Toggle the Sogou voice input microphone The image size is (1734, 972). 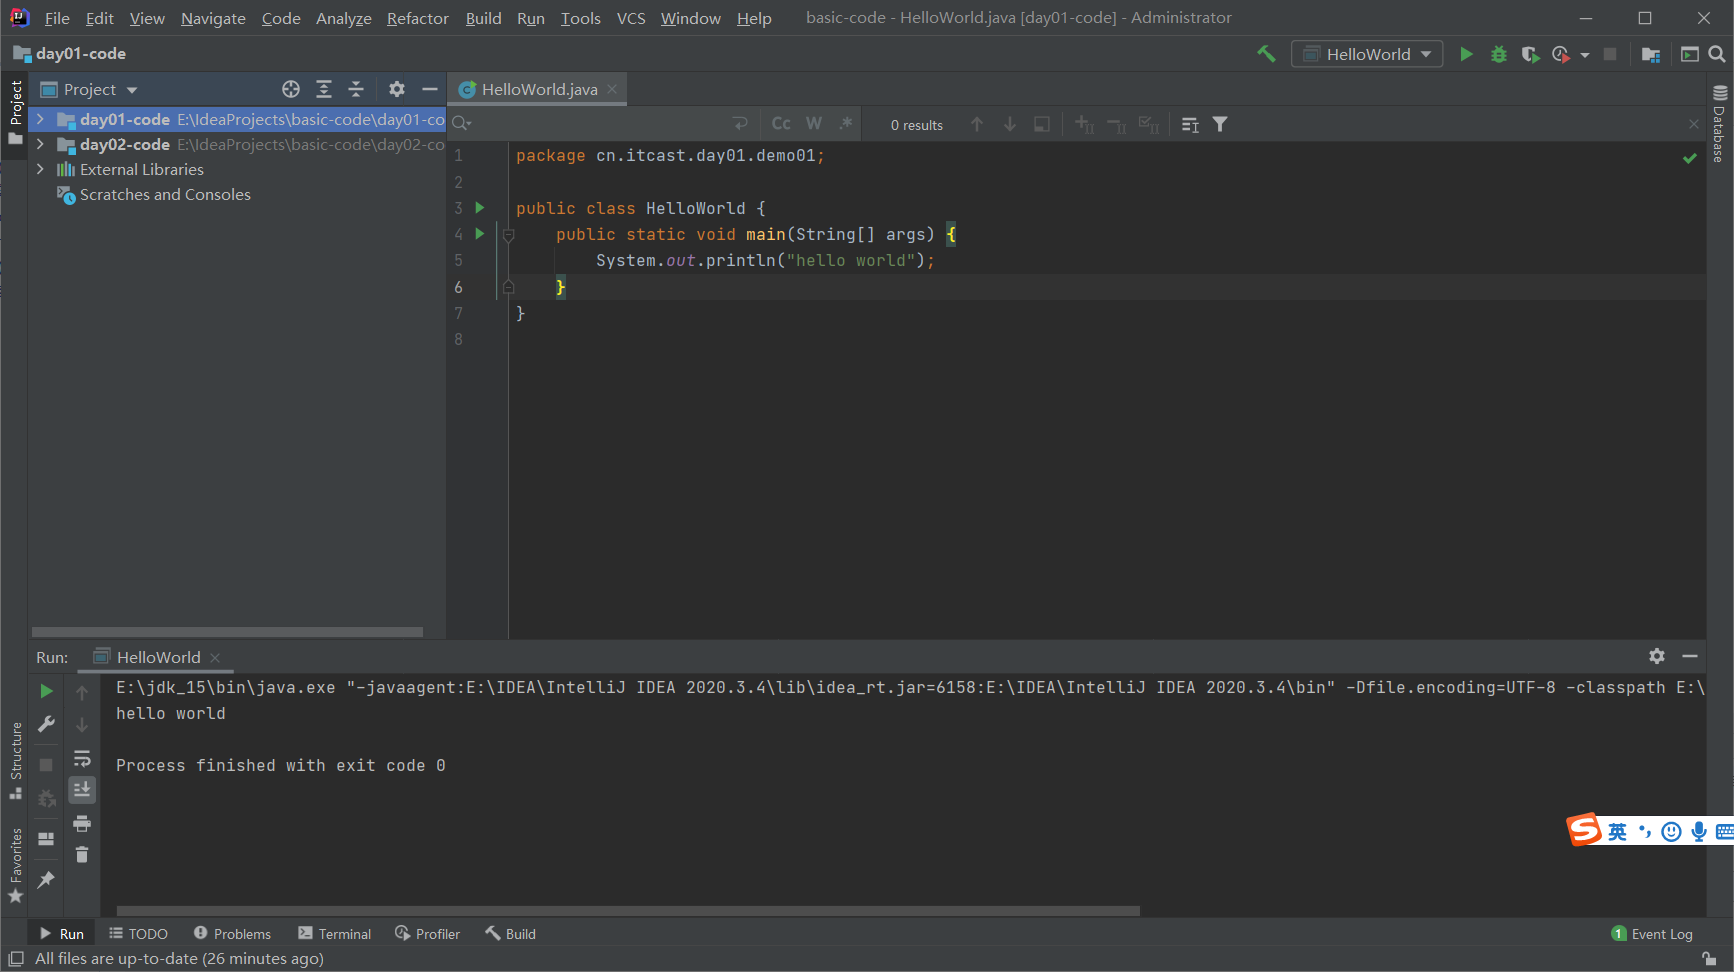[x=1698, y=832]
